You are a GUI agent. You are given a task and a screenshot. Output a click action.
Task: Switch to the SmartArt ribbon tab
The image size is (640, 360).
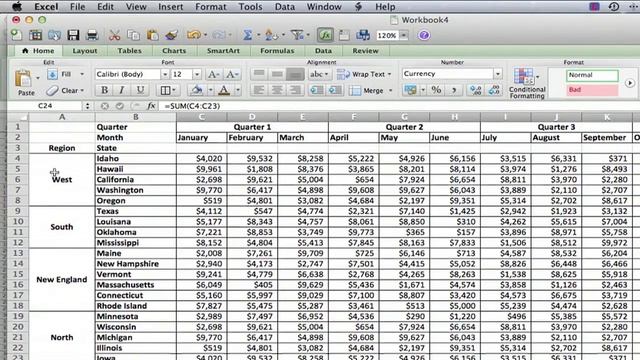(223, 51)
